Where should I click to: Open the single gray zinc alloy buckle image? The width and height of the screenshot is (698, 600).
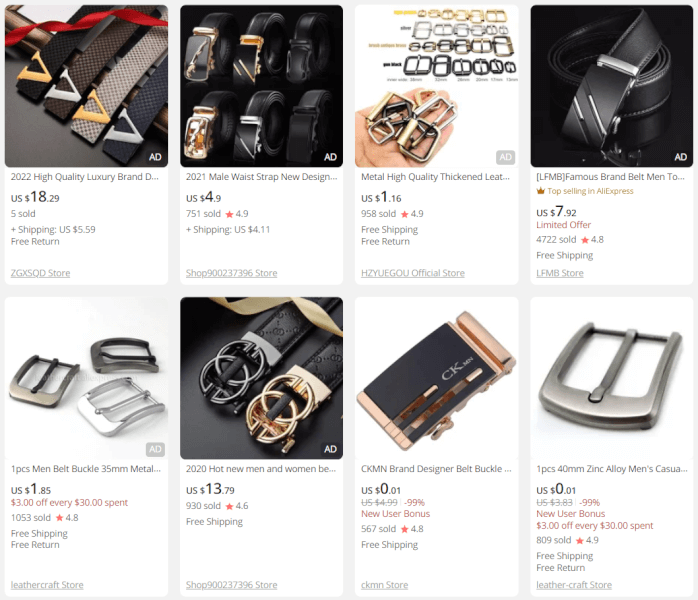click(612, 378)
